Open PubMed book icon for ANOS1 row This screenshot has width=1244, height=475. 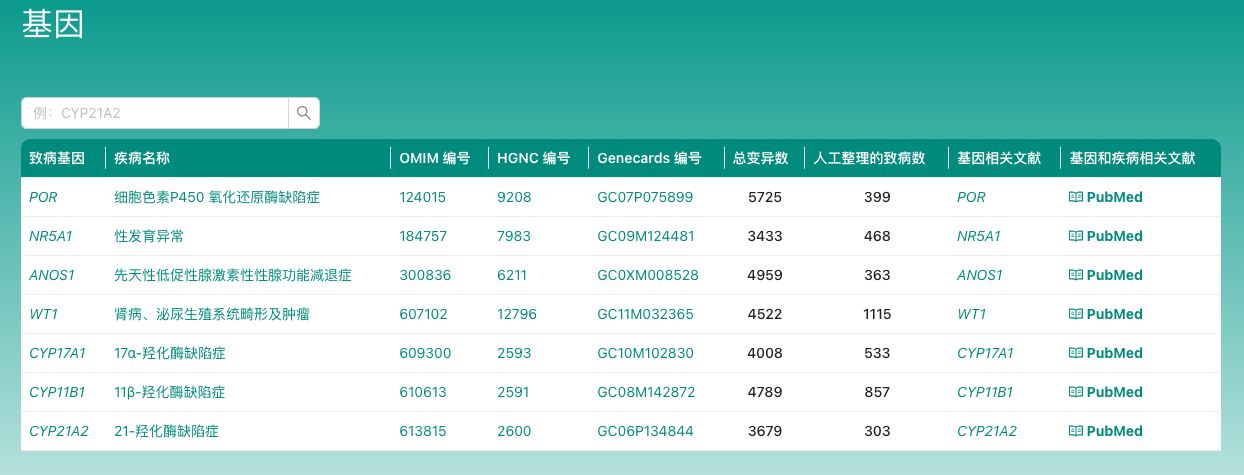coord(1076,275)
